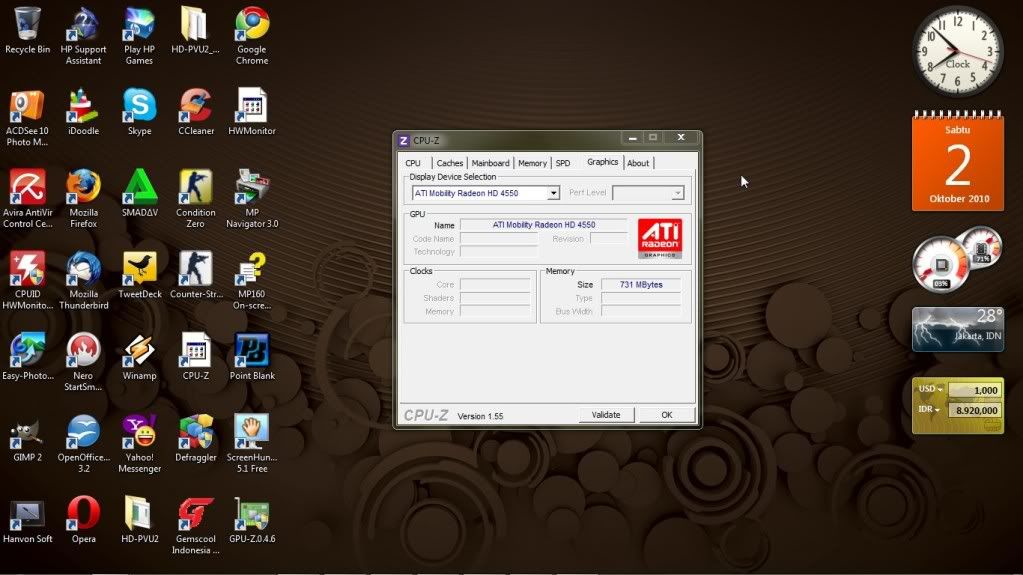Screen dimensions: 1023x575
Task: Switch to CPU tab in CPU-Z
Action: pos(413,163)
